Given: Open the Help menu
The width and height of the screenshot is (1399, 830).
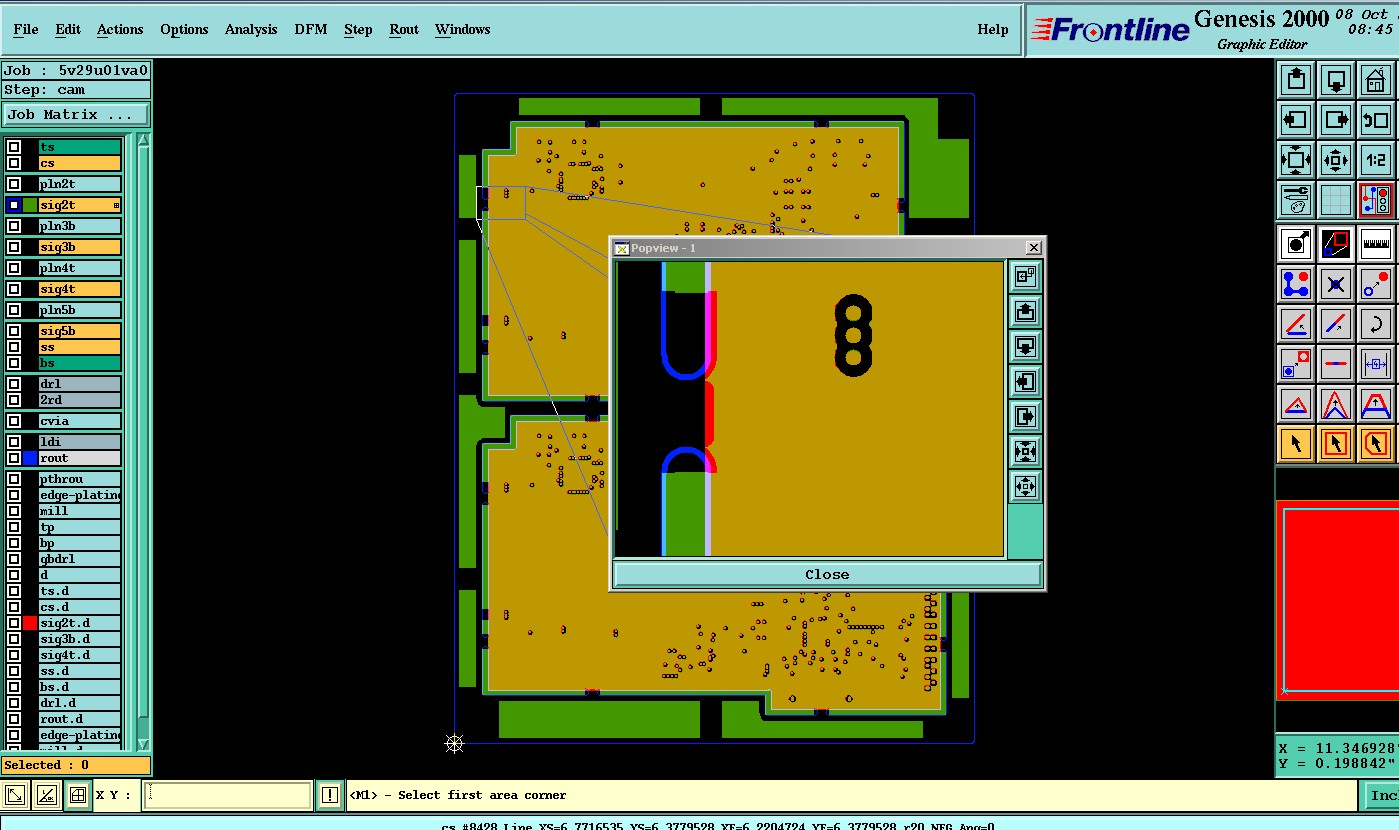Looking at the screenshot, I should pyautogui.click(x=993, y=29).
